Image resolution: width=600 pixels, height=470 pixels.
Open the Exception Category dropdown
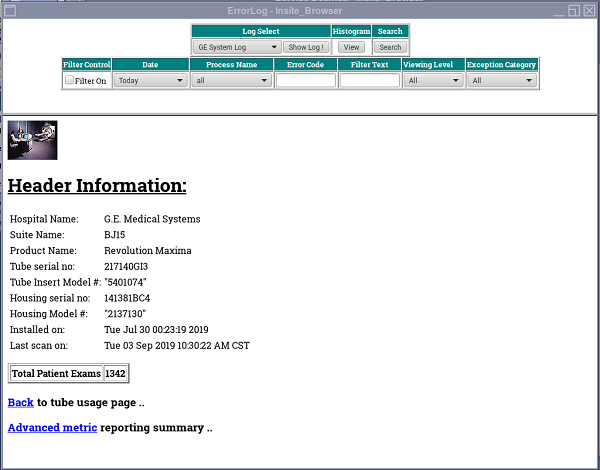click(x=502, y=81)
